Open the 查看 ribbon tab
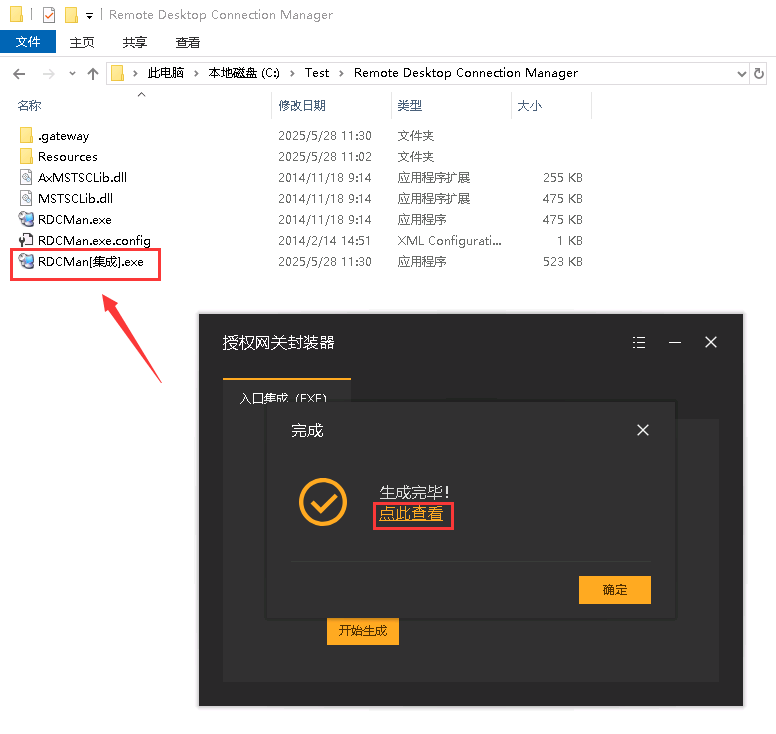The width and height of the screenshot is (776, 734). pyautogui.click(x=188, y=43)
